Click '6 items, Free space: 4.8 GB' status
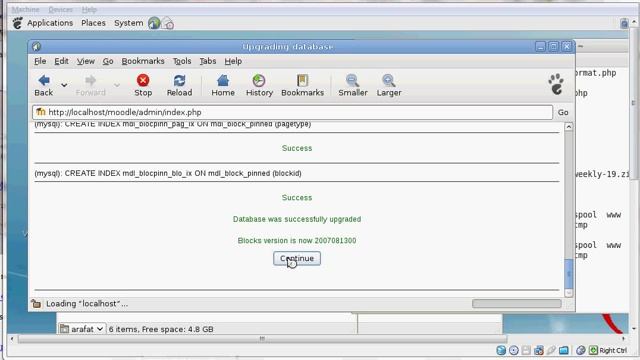Viewport: 640px width, 360px height. 161,329
